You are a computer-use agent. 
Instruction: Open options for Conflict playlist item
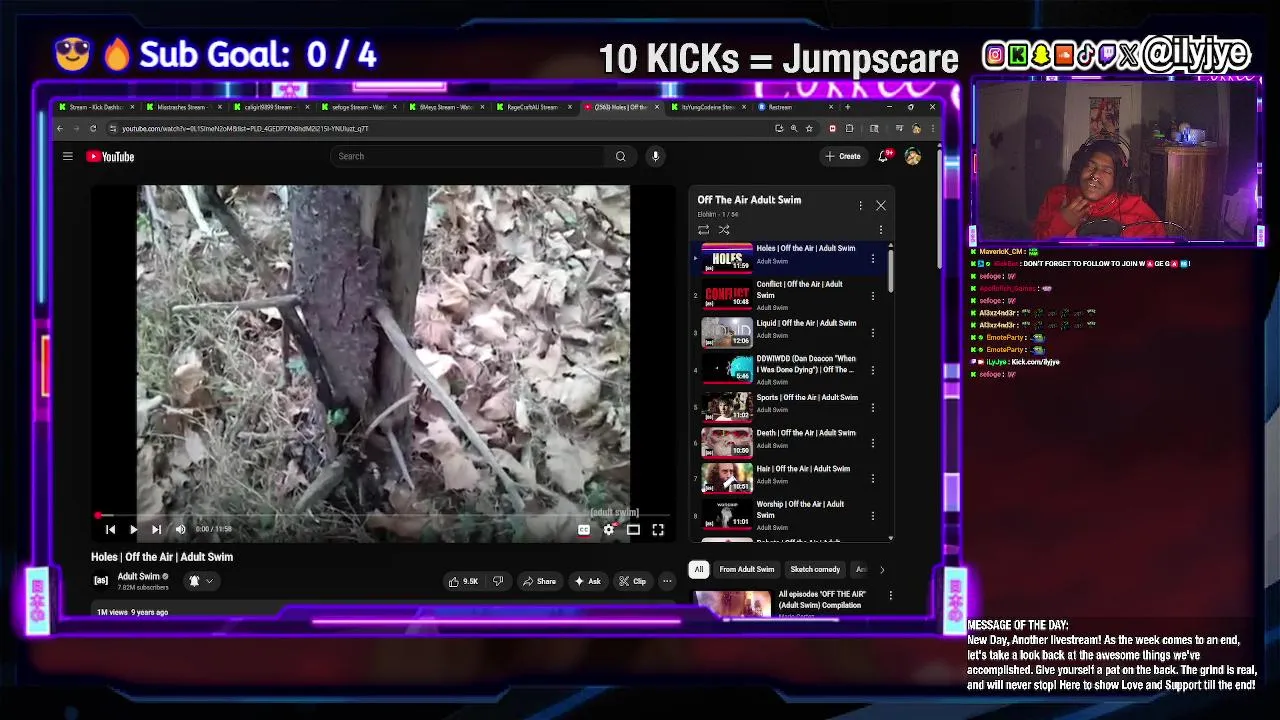[x=873, y=296]
